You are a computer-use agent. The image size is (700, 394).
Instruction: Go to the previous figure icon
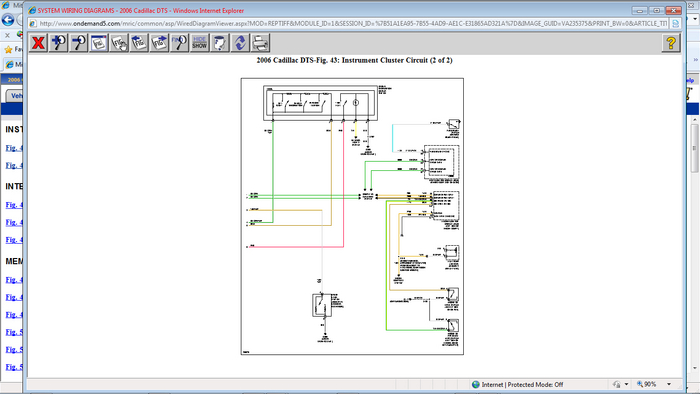click(x=139, y=43)
